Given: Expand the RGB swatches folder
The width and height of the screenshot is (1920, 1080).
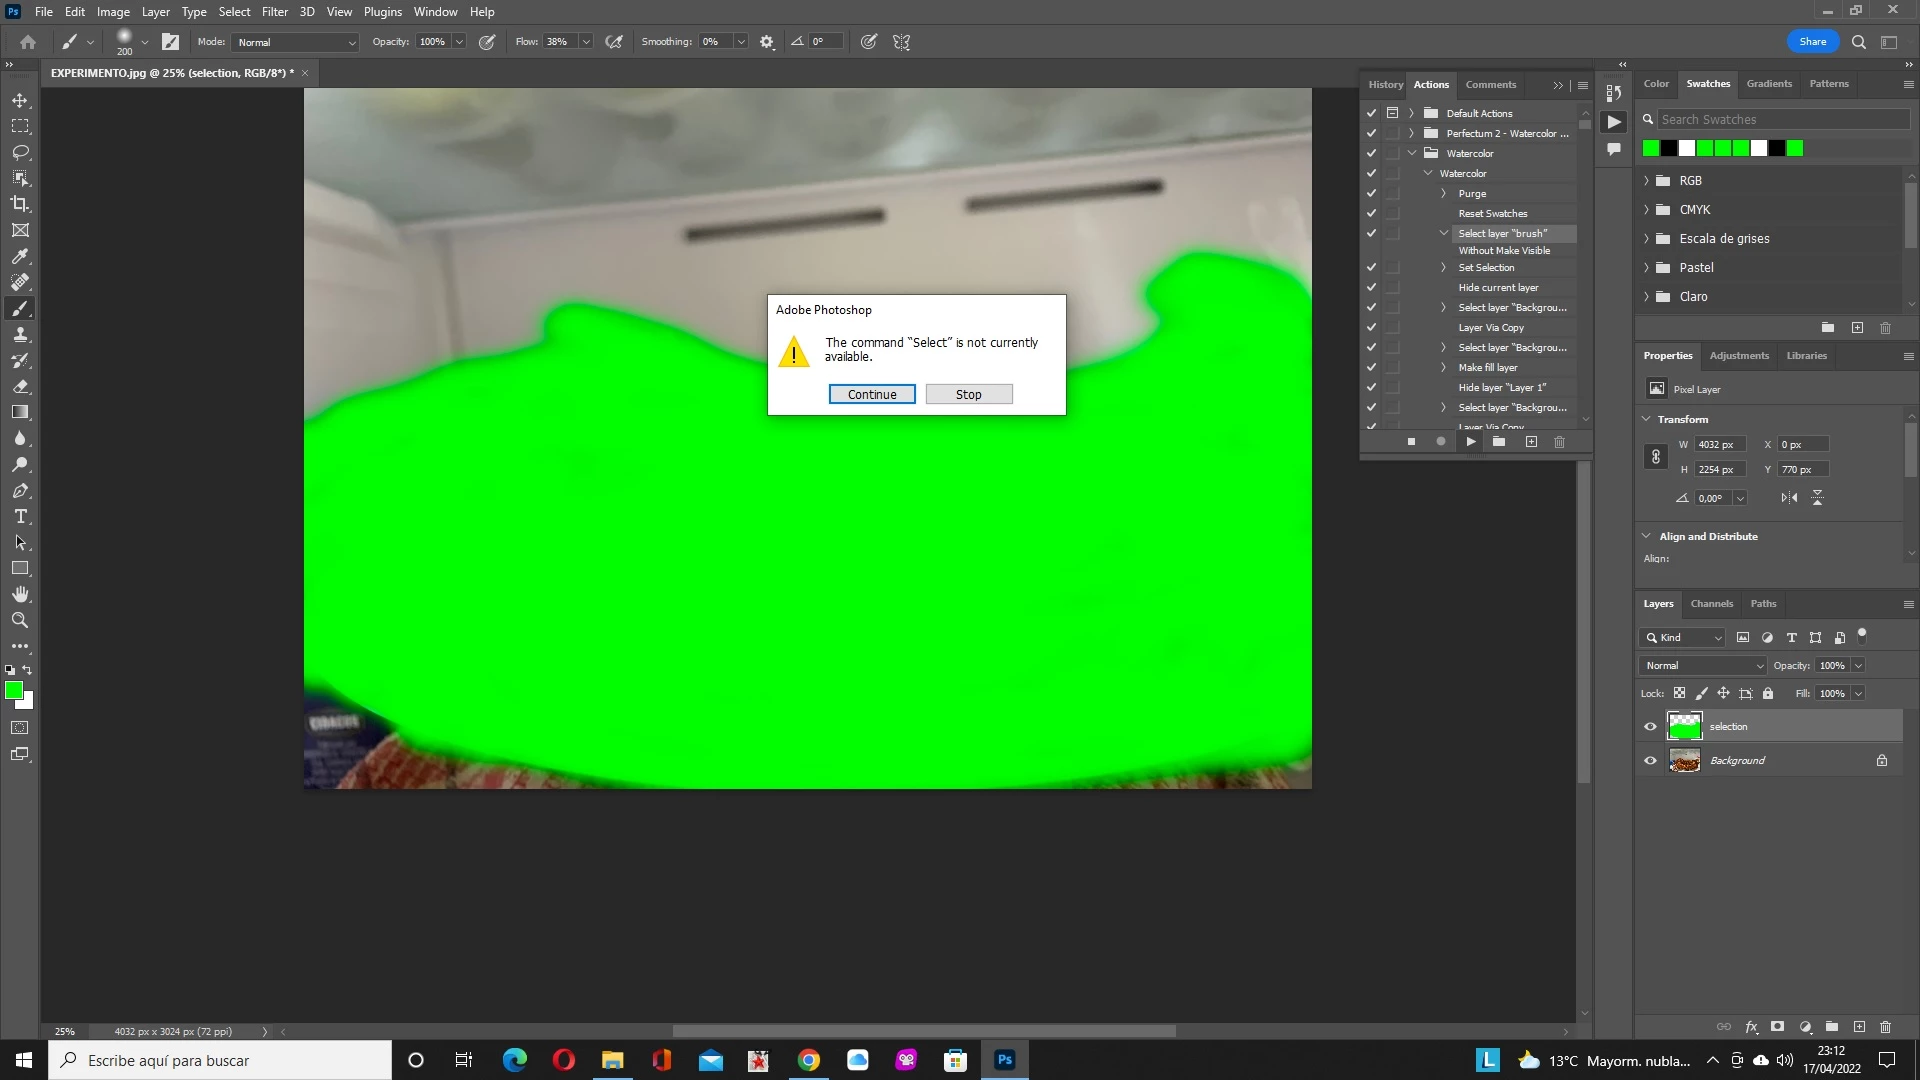Looking at the screenshot, I should coord(1646,181).
